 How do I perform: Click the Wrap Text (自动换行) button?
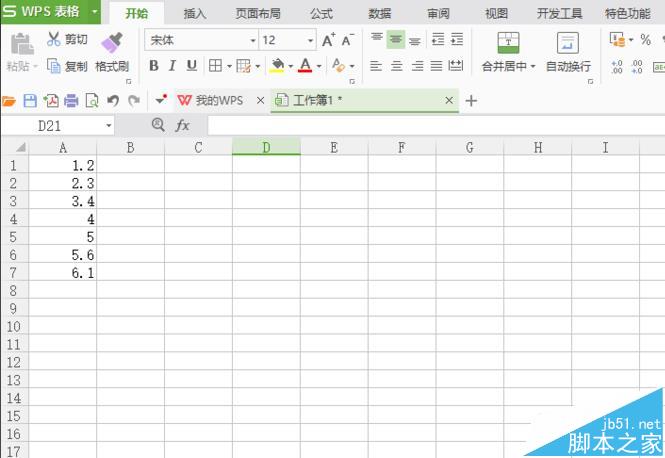(x=568, y=52)
